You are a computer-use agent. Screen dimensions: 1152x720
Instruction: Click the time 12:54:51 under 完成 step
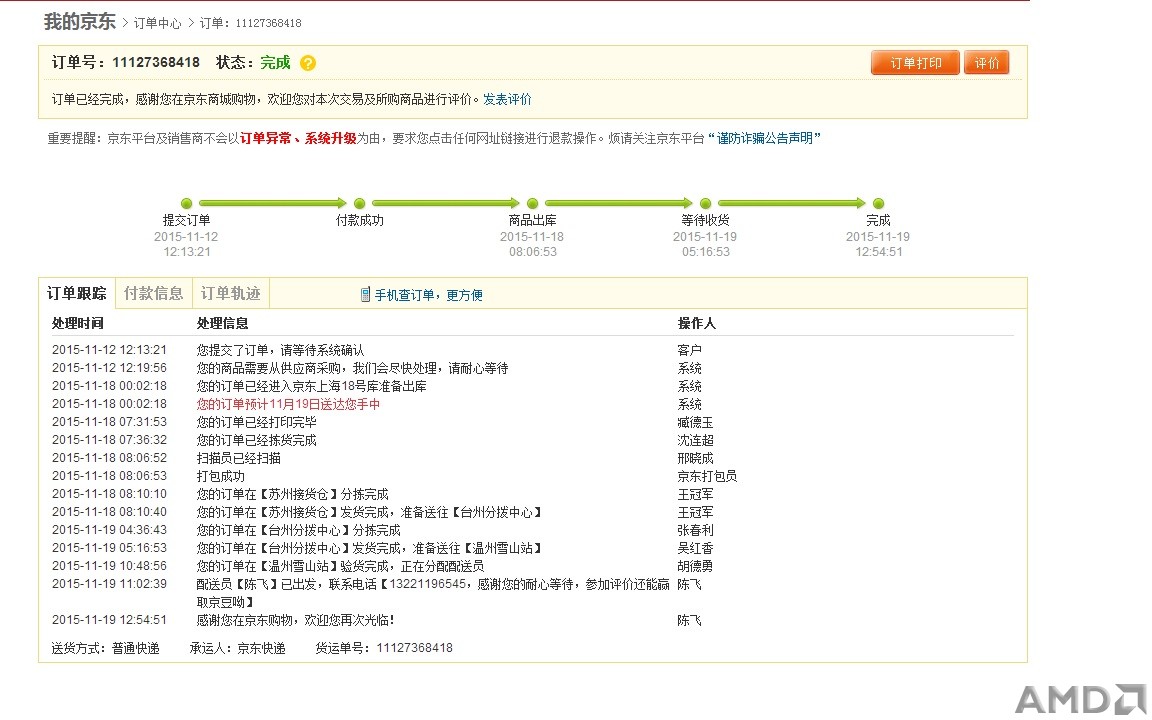coord(878,251)
